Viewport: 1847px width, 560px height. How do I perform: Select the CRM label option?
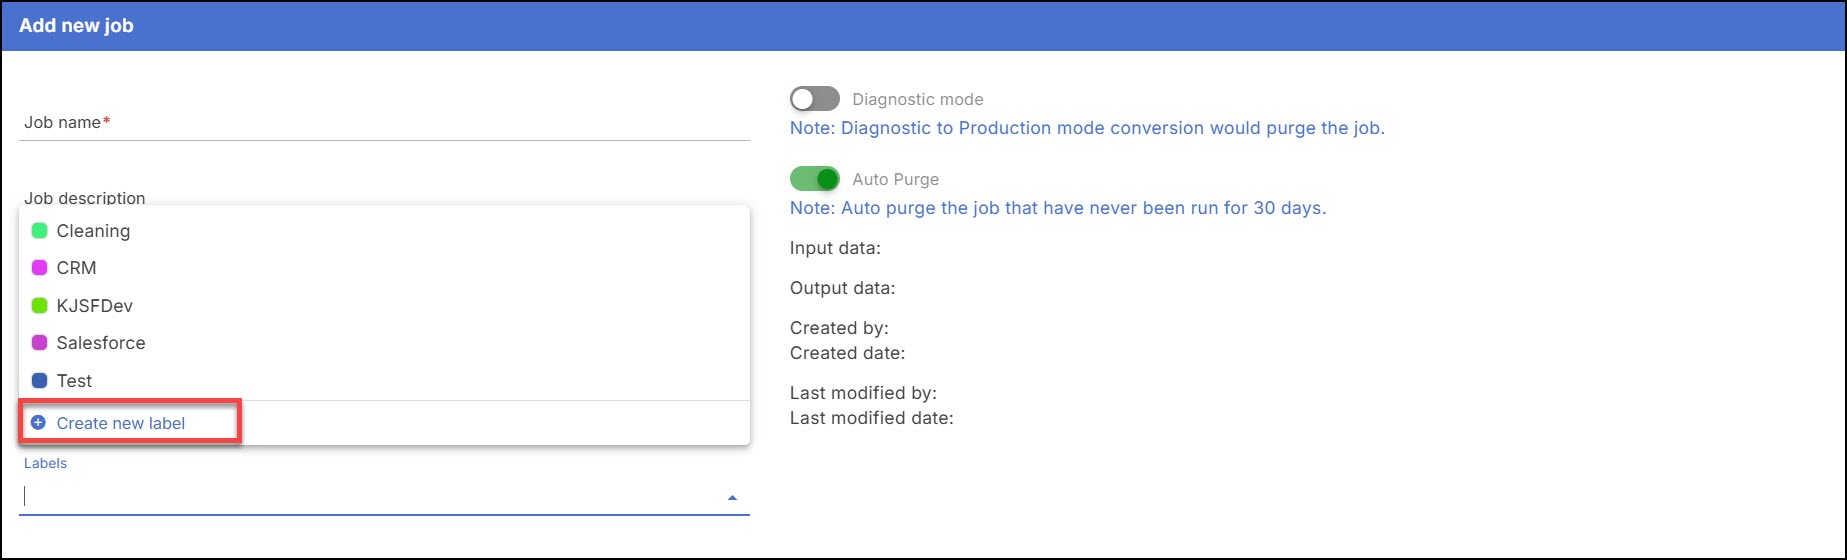384,268
